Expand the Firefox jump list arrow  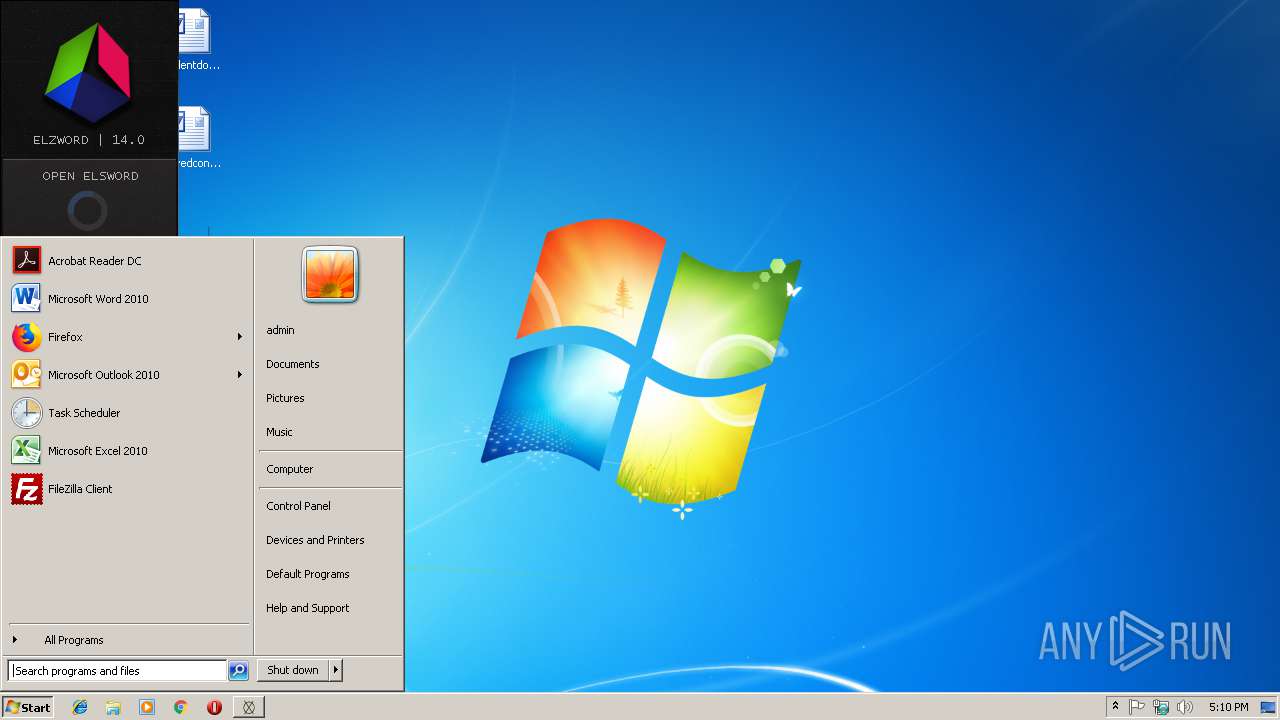[x=240, y=337]
